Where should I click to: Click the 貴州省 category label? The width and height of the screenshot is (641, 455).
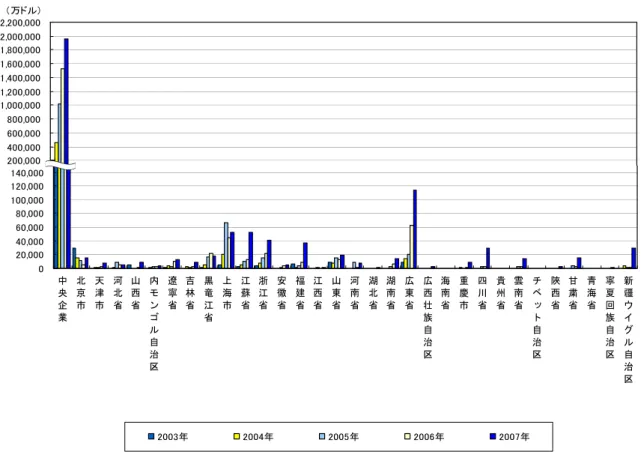[x=501, y=293]
